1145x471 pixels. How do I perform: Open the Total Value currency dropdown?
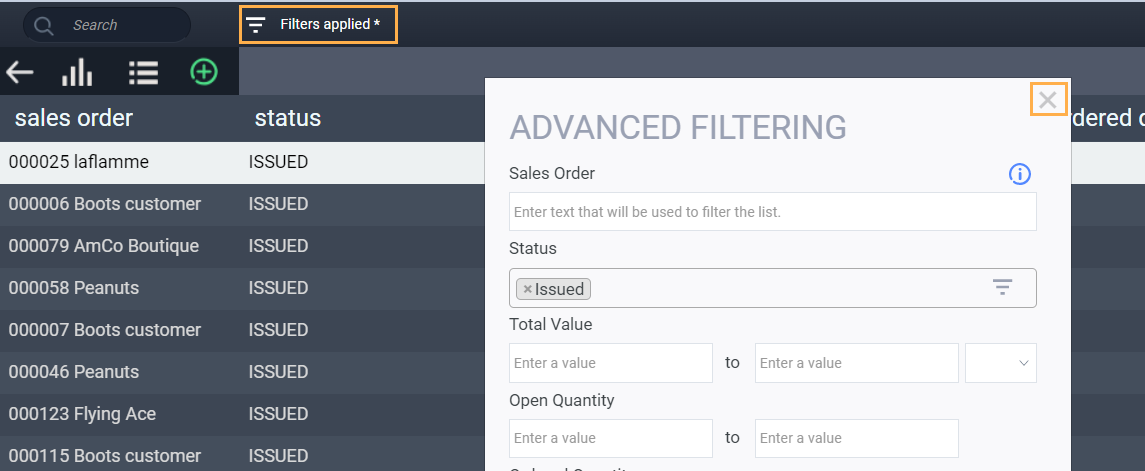[1000, 363]
